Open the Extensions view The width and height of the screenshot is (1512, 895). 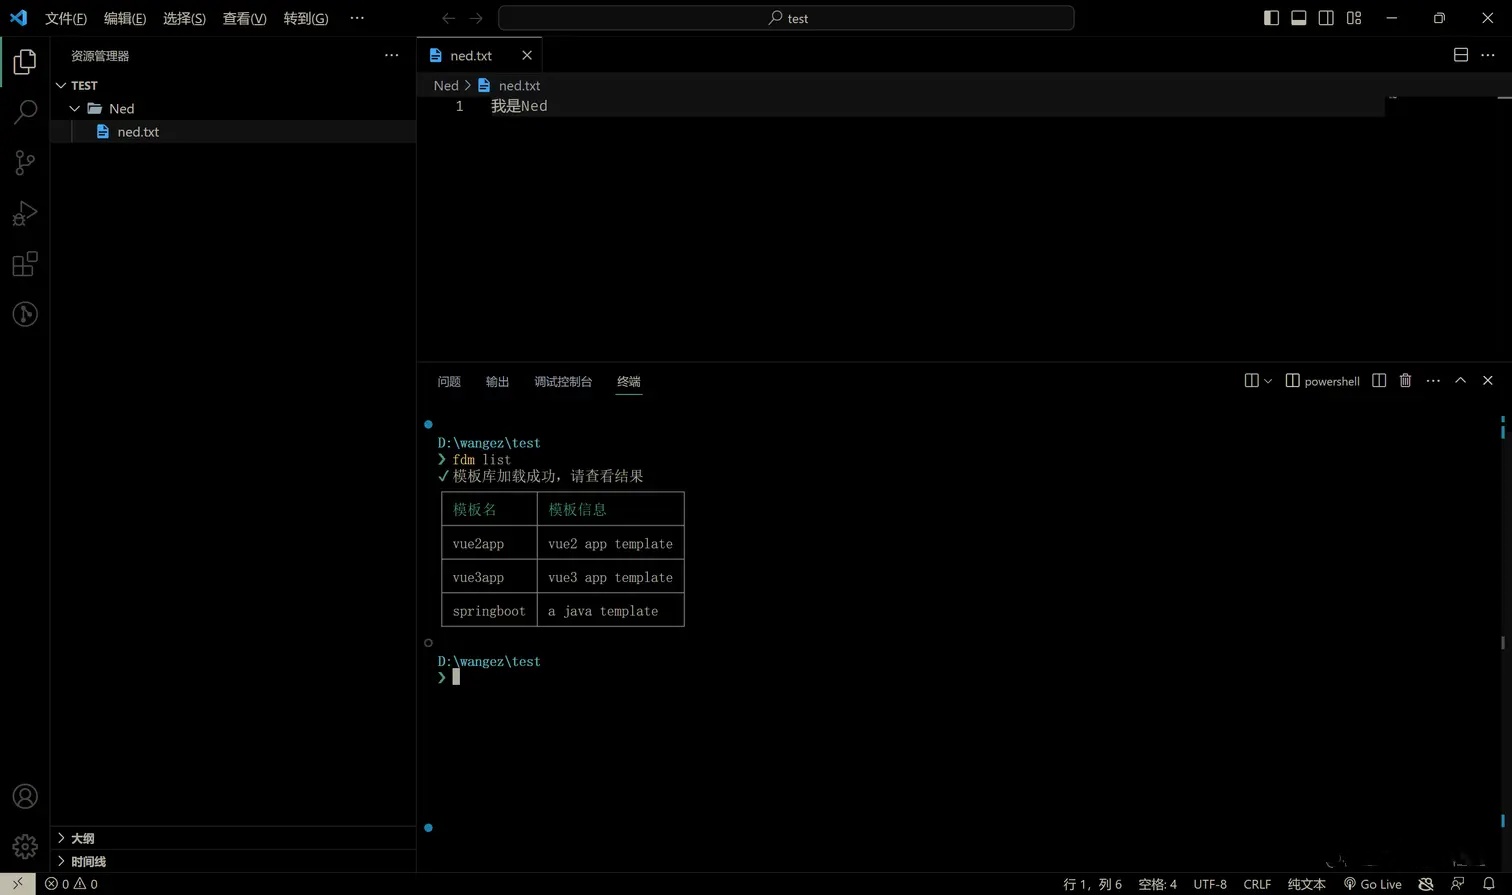25,264
